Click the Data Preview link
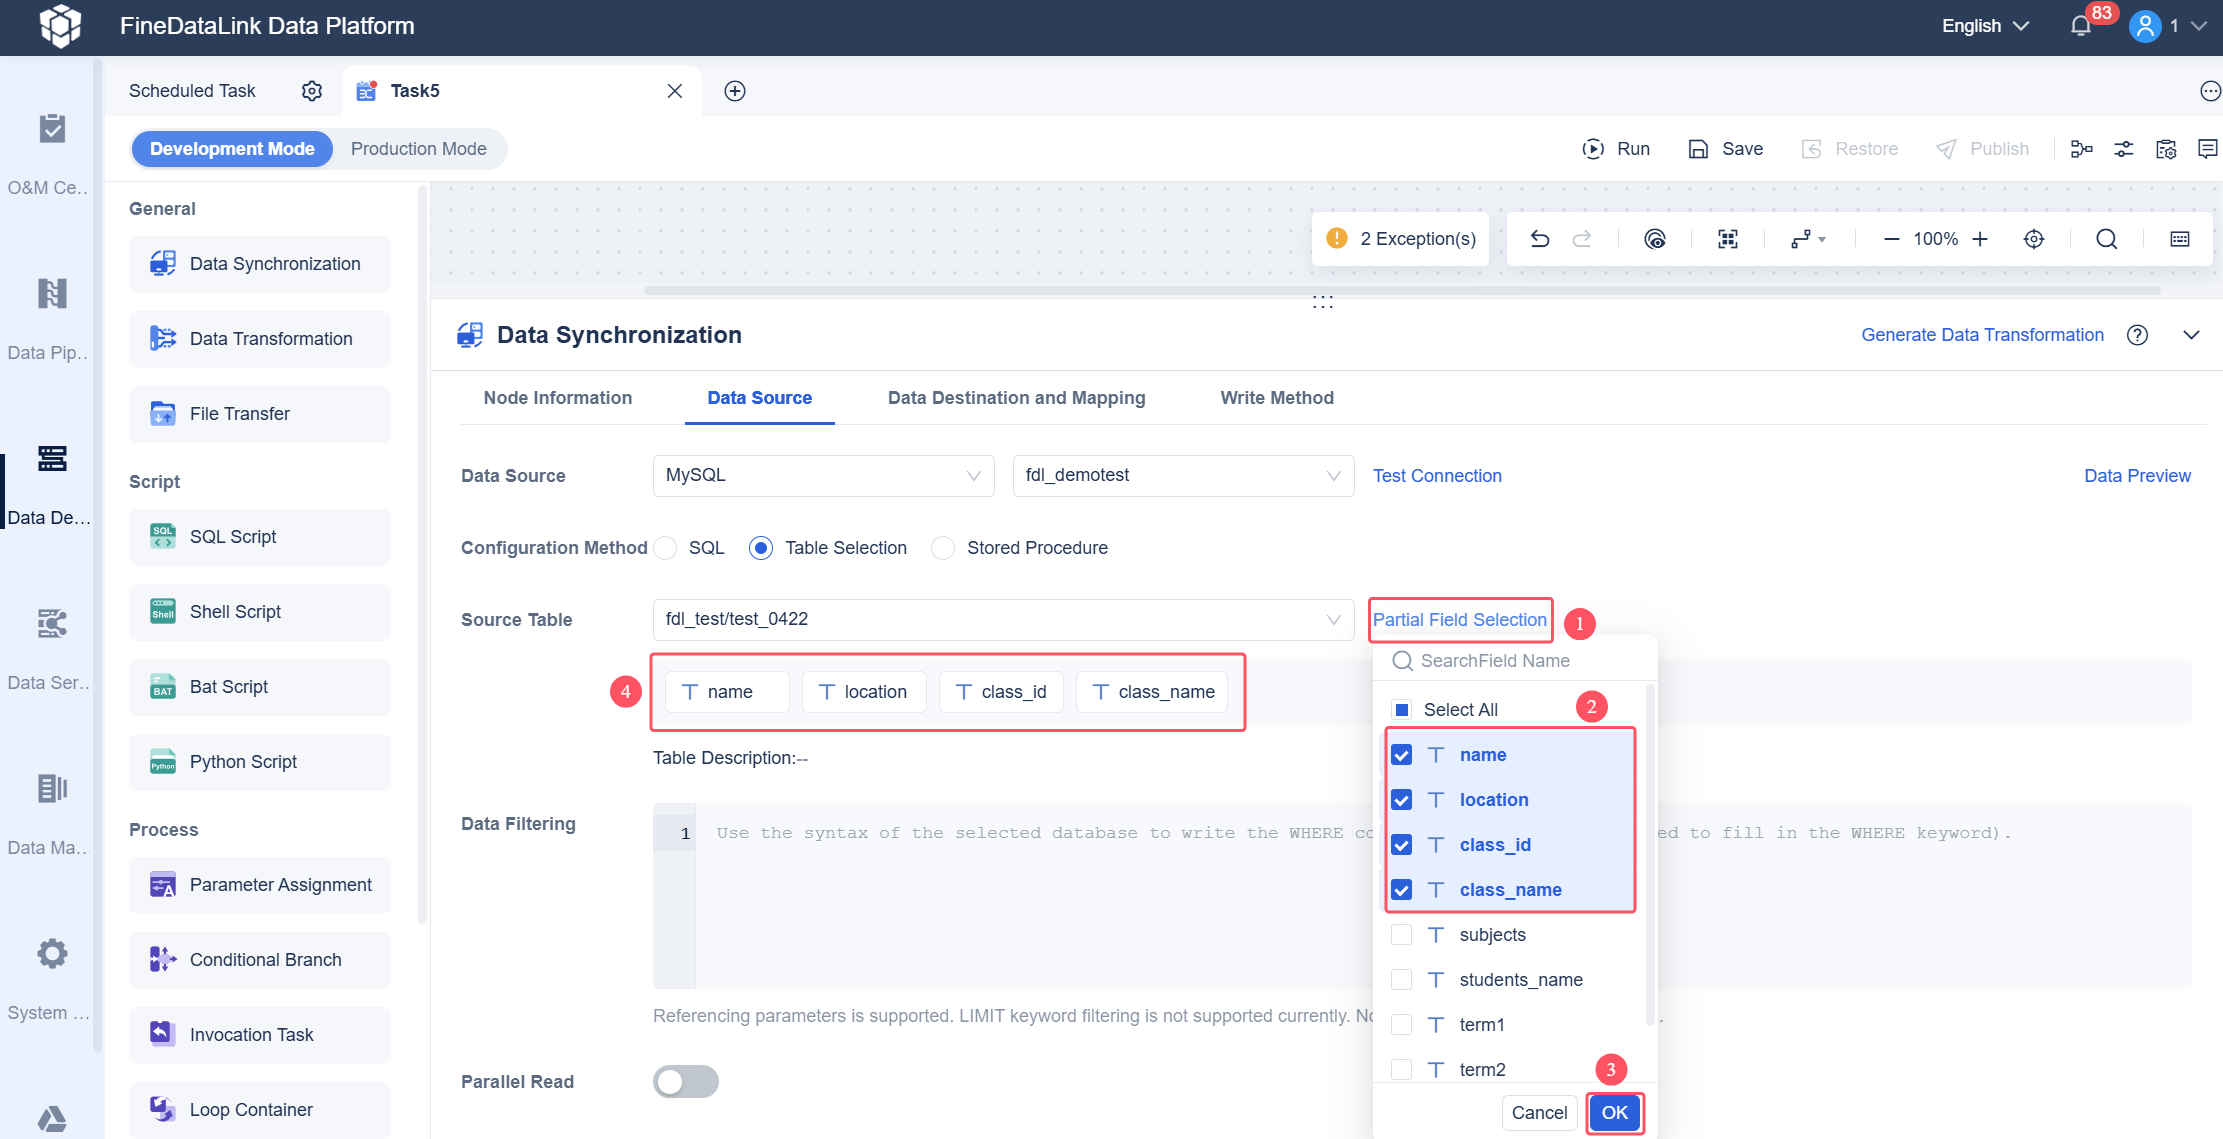Image resolution: width=2223 pixels, height=1139 pixels. point(2137,476)
